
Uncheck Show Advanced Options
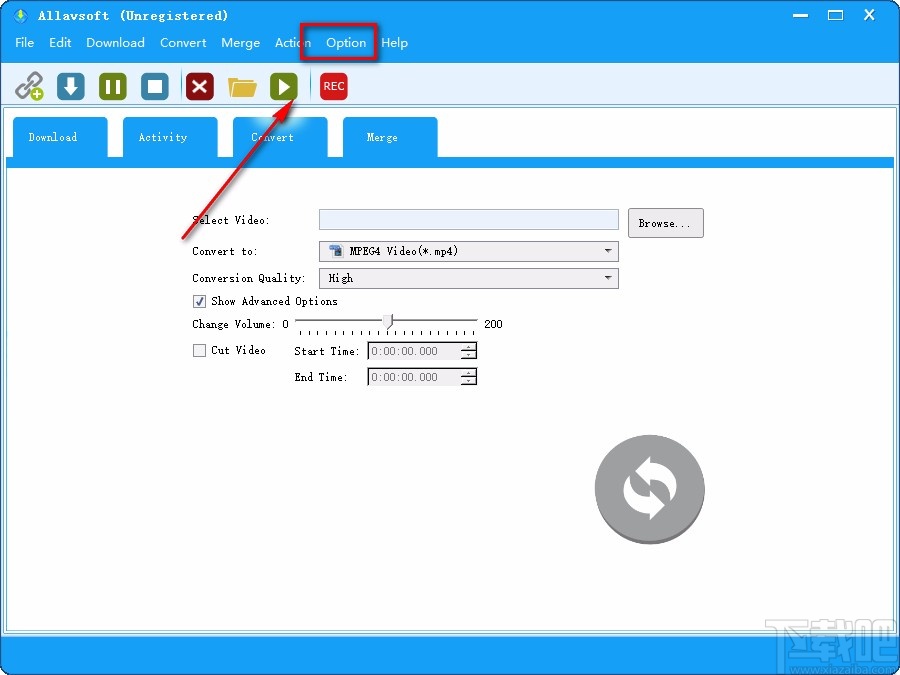click(199, 301)
